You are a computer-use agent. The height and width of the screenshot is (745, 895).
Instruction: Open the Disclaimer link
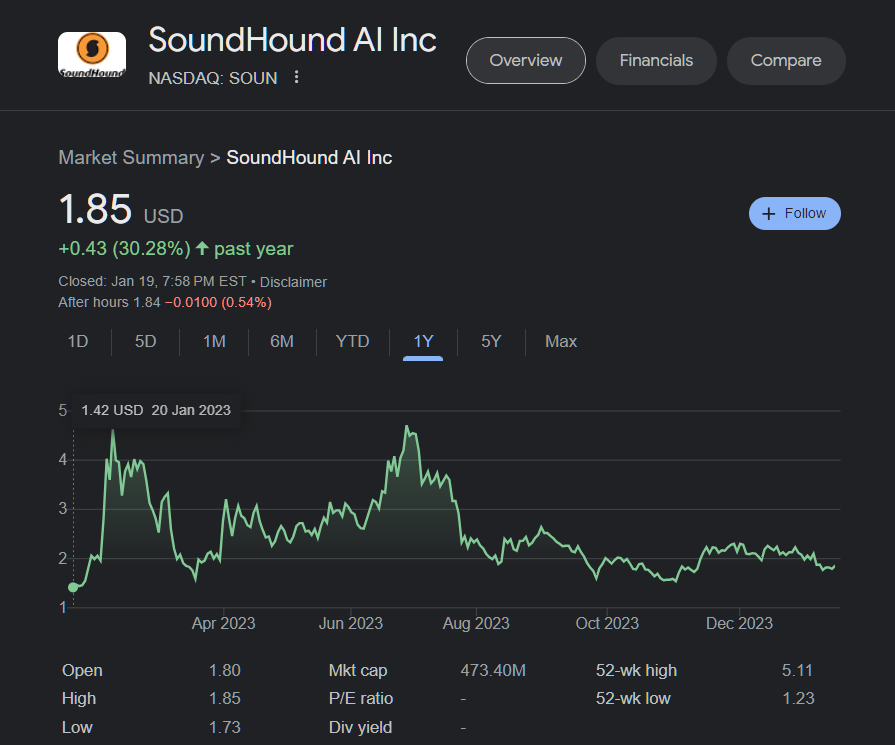[293, 282]
